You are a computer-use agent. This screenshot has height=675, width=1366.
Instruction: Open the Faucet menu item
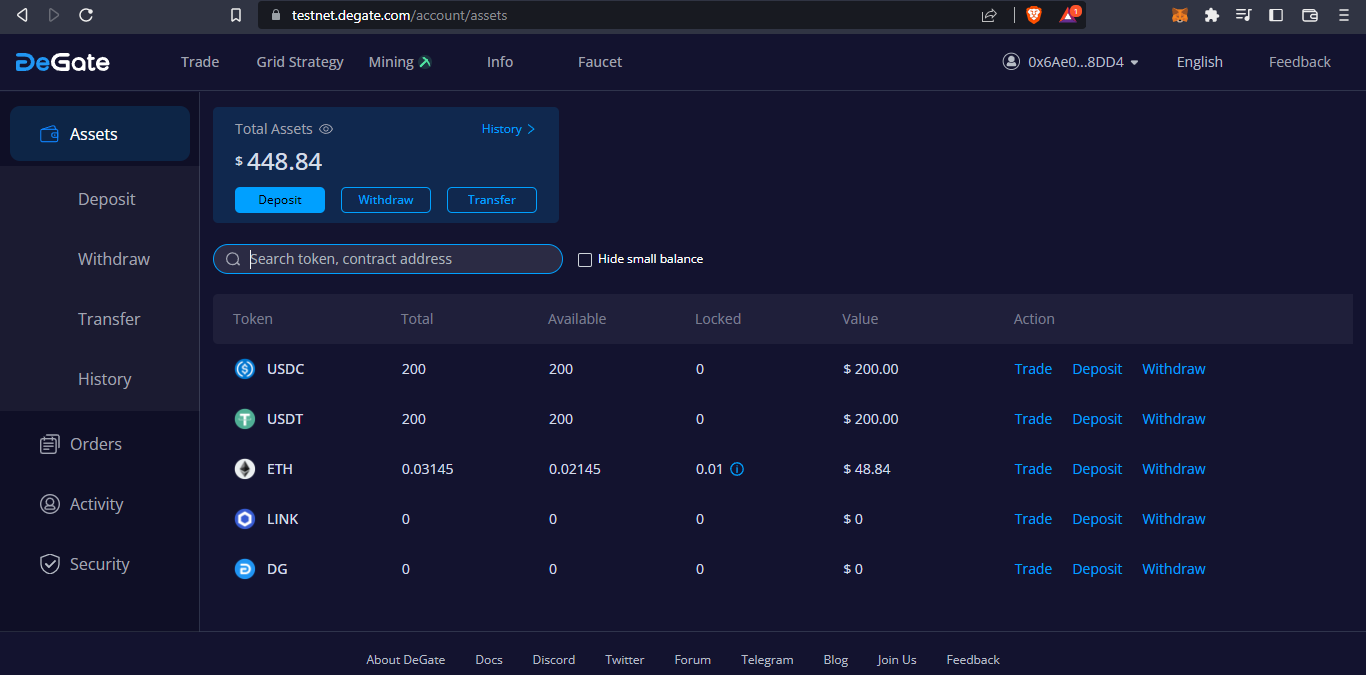click(600, 62)
